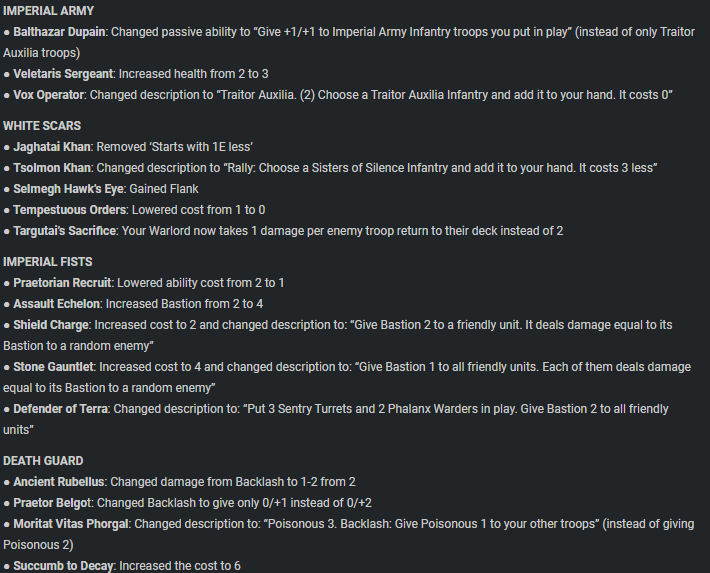Click the Moritat Vitas Phorgal card name
The width and height of the screenshot is (710, 573).
click(71, 524)
